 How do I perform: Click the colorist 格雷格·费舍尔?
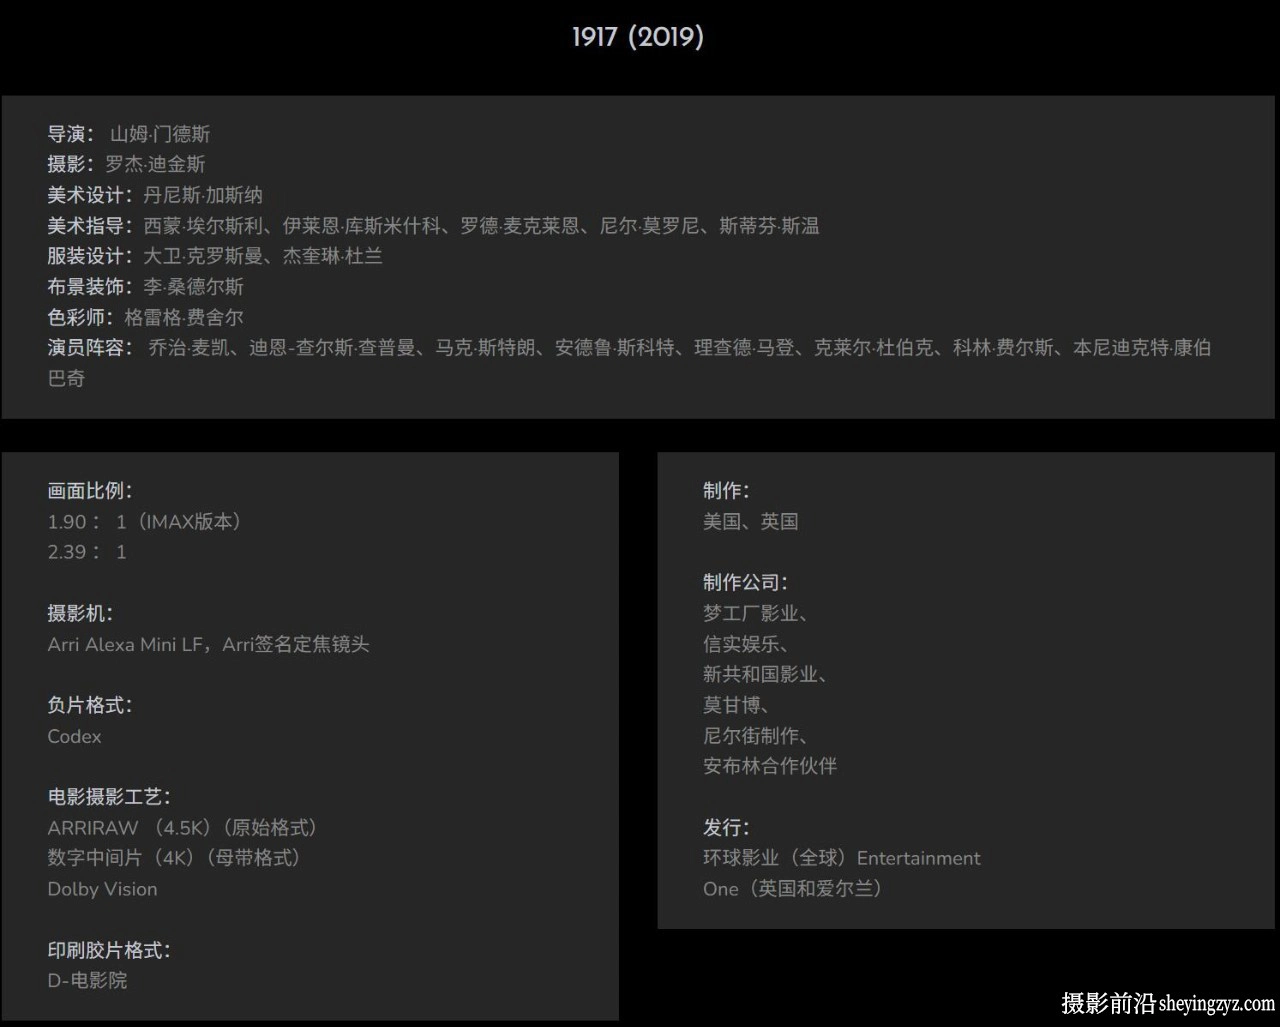tap(184, 318)
